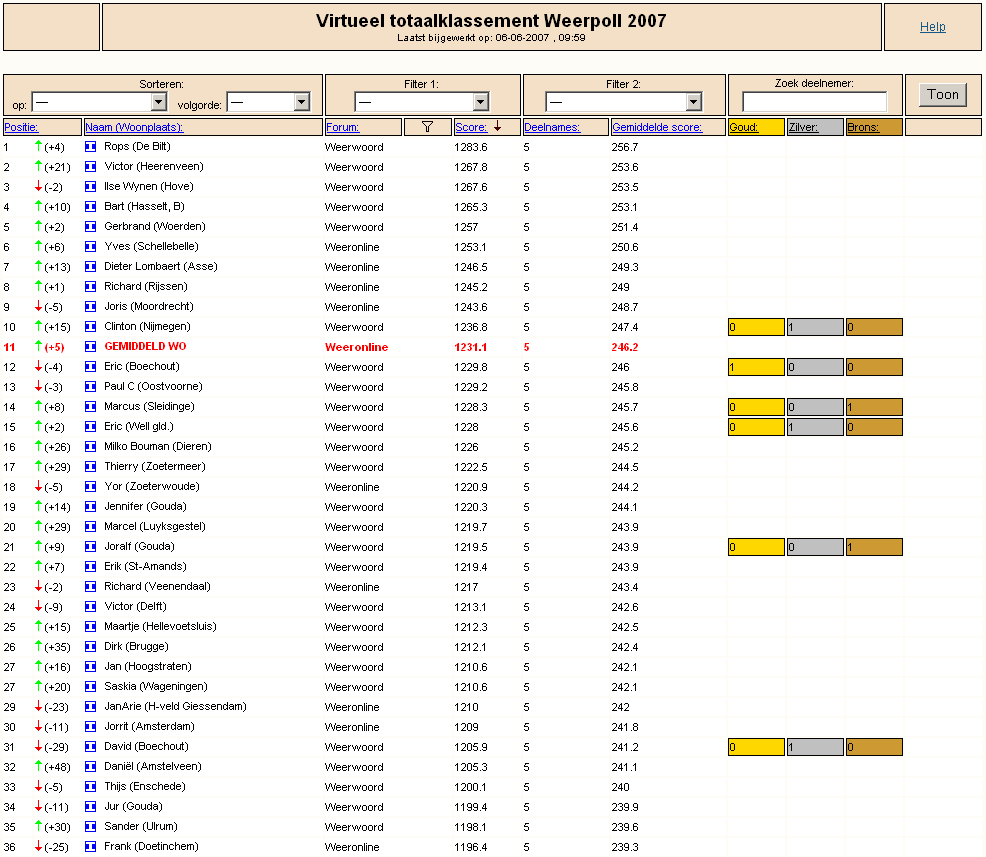Sort by the Score column header

471,127
